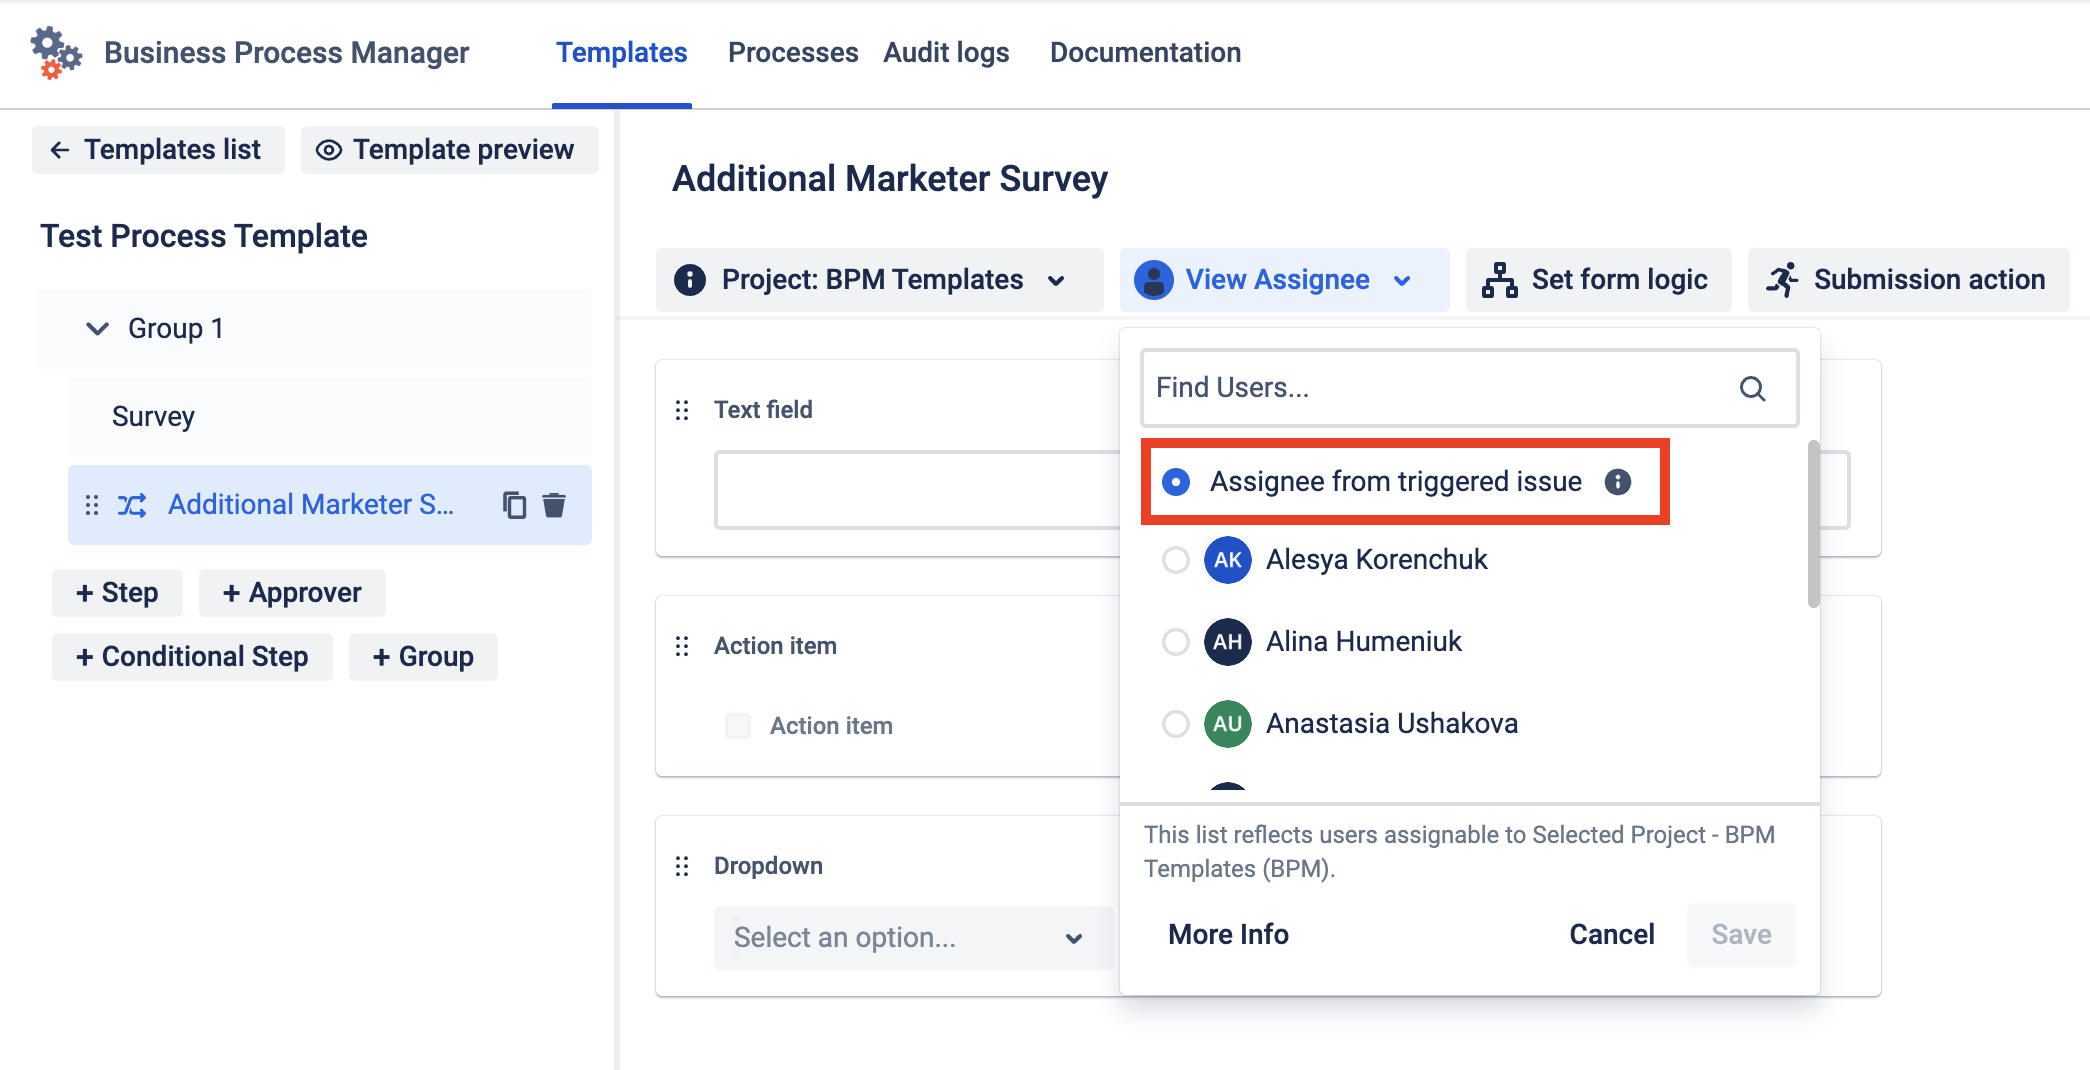
Task: Collapse the Group 1 tree section
Action: (x=97, y=329)
